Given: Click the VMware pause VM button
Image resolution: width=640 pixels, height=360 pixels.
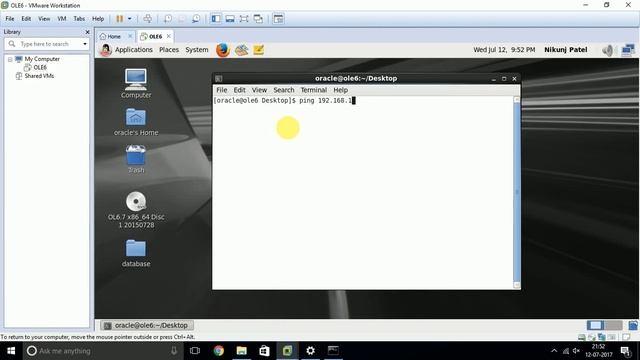Looking at the screenshot, I should [120, 19].
